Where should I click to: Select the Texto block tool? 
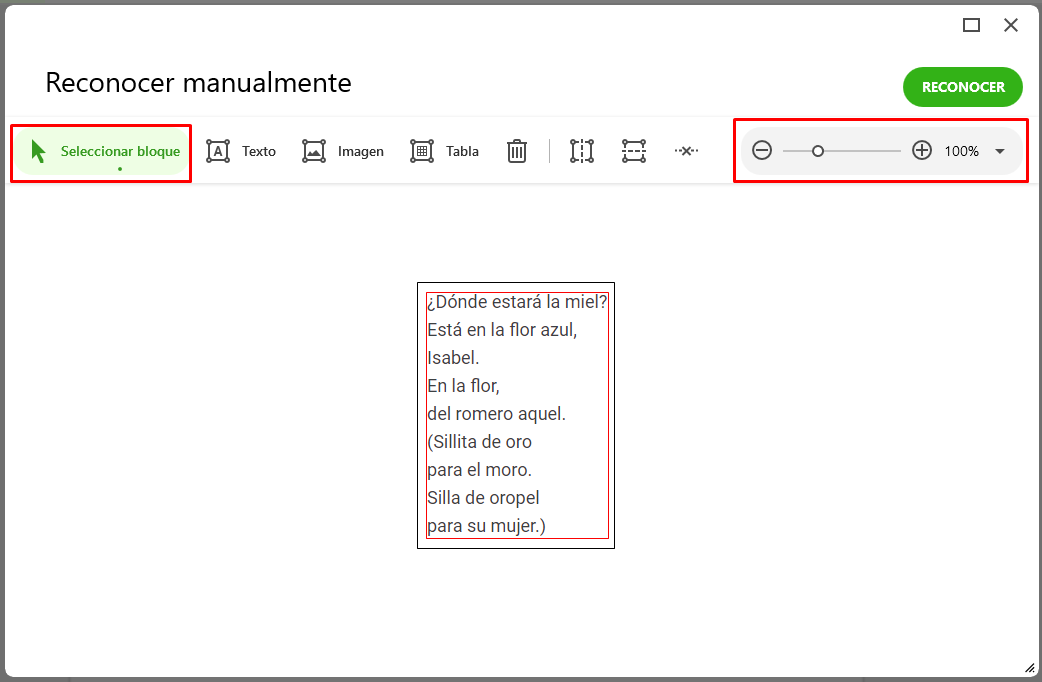point(241,152)
